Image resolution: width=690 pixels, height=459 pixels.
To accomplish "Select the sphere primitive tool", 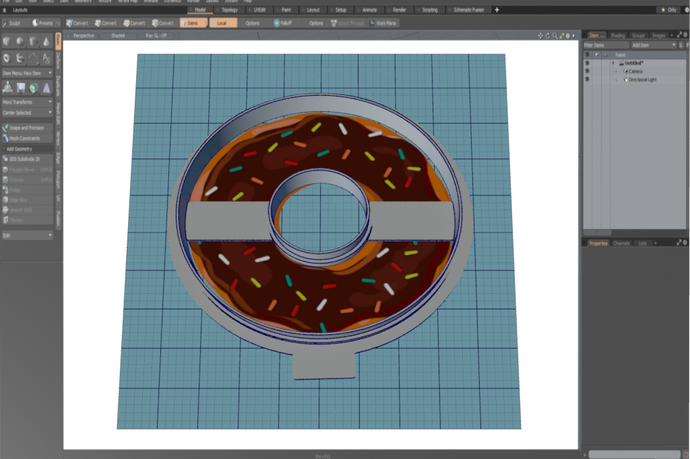I will click(x=22, y=41).
